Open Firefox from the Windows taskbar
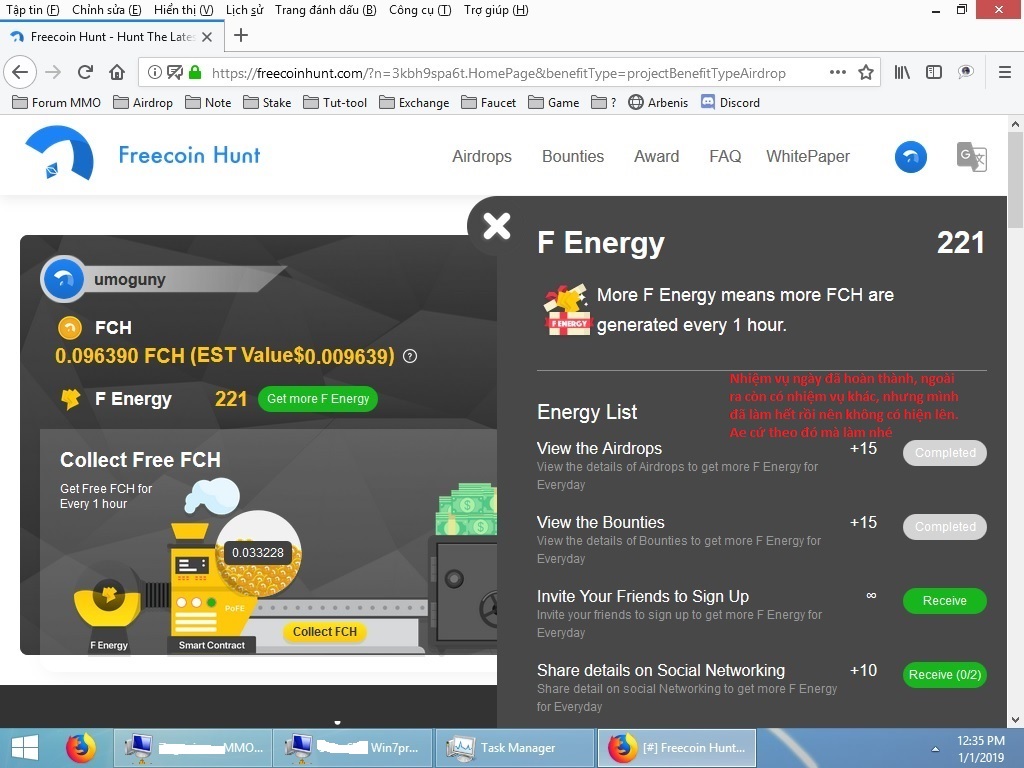Image resolution: width=1024 pixels, height=768 pixels. click(x=80, y=748)
